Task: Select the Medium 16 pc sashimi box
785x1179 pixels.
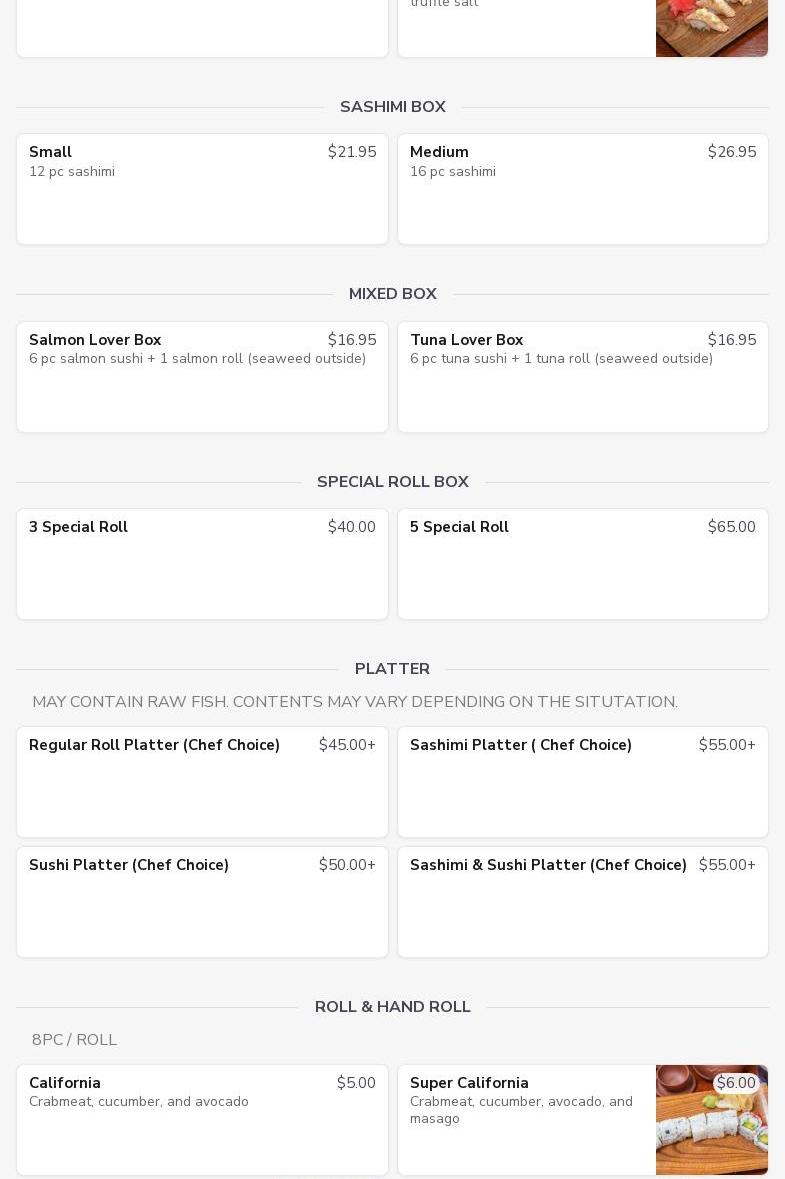Action: 583,189
